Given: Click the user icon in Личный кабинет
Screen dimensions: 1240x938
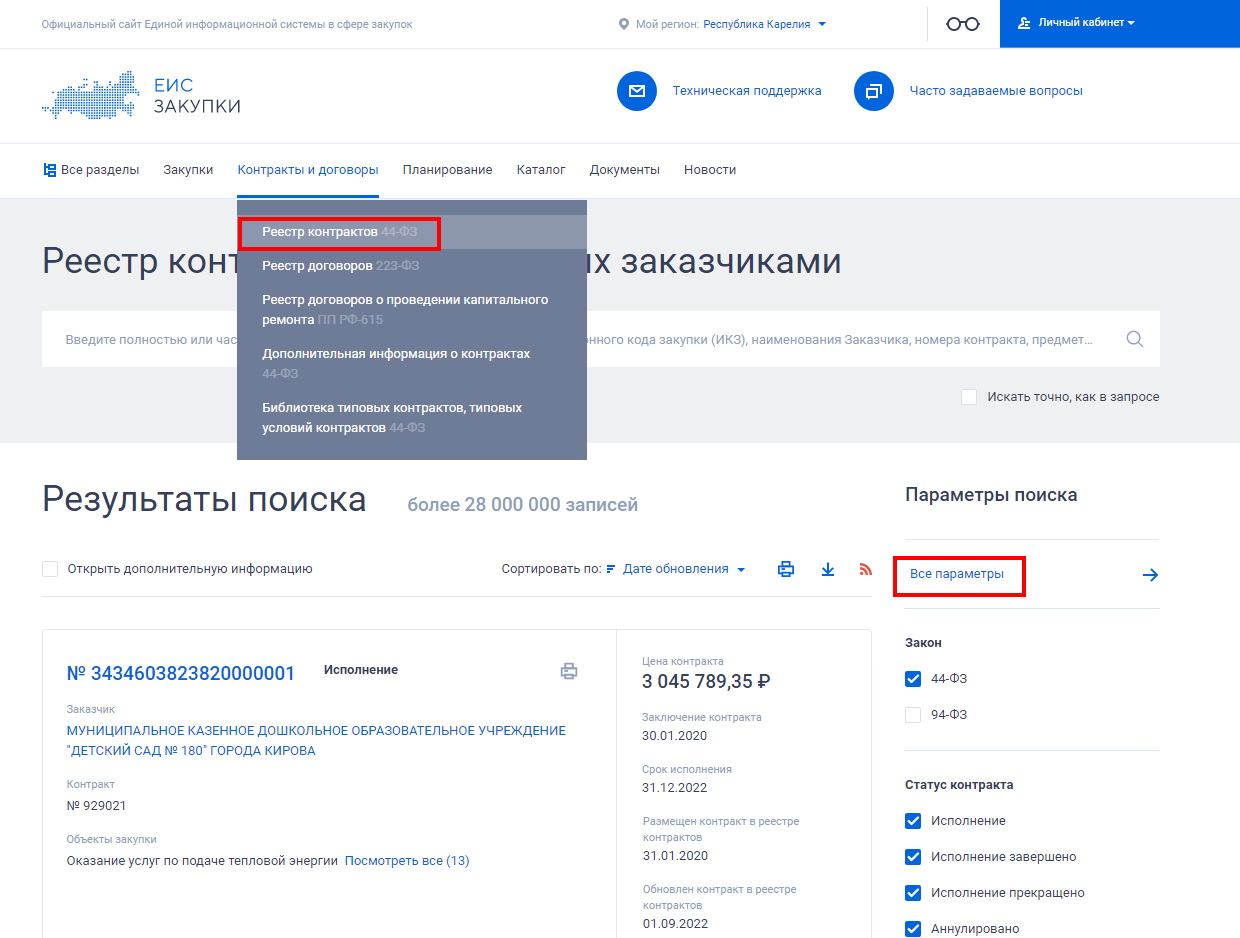Looking at the screenshot, I should [x=1024, y=23].
